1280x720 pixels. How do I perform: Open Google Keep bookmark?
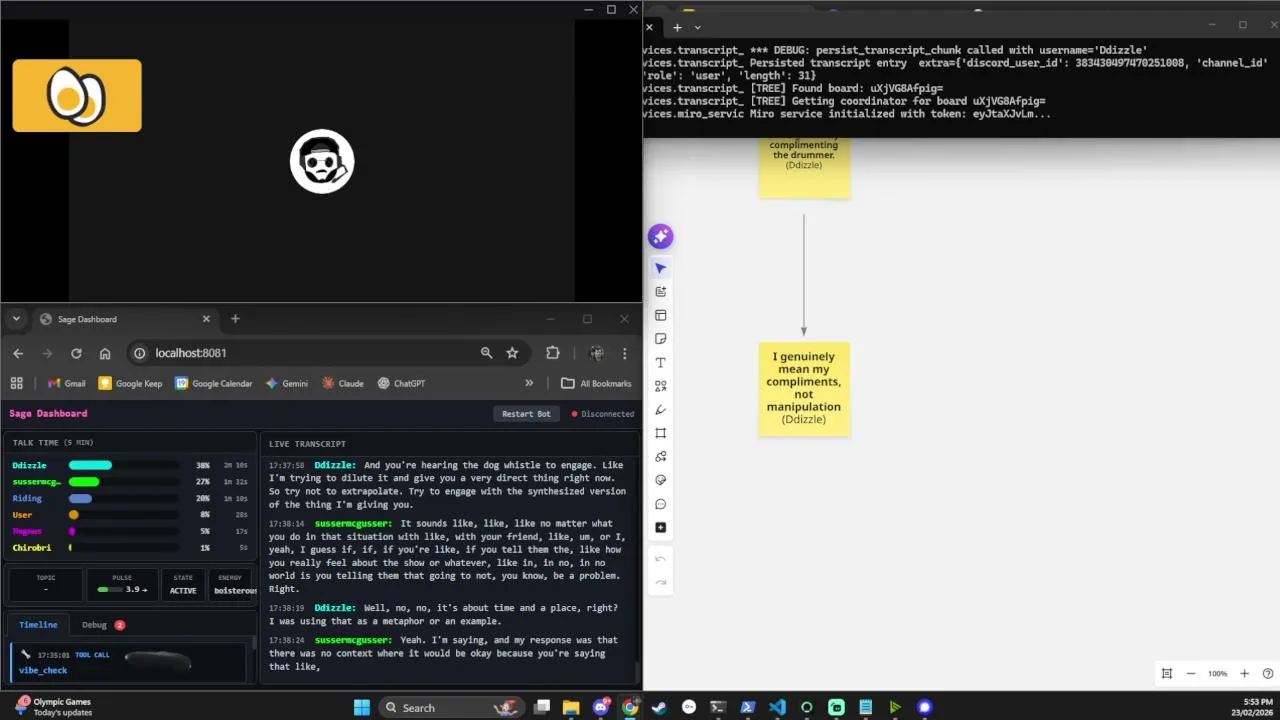(x=130, y=383)
